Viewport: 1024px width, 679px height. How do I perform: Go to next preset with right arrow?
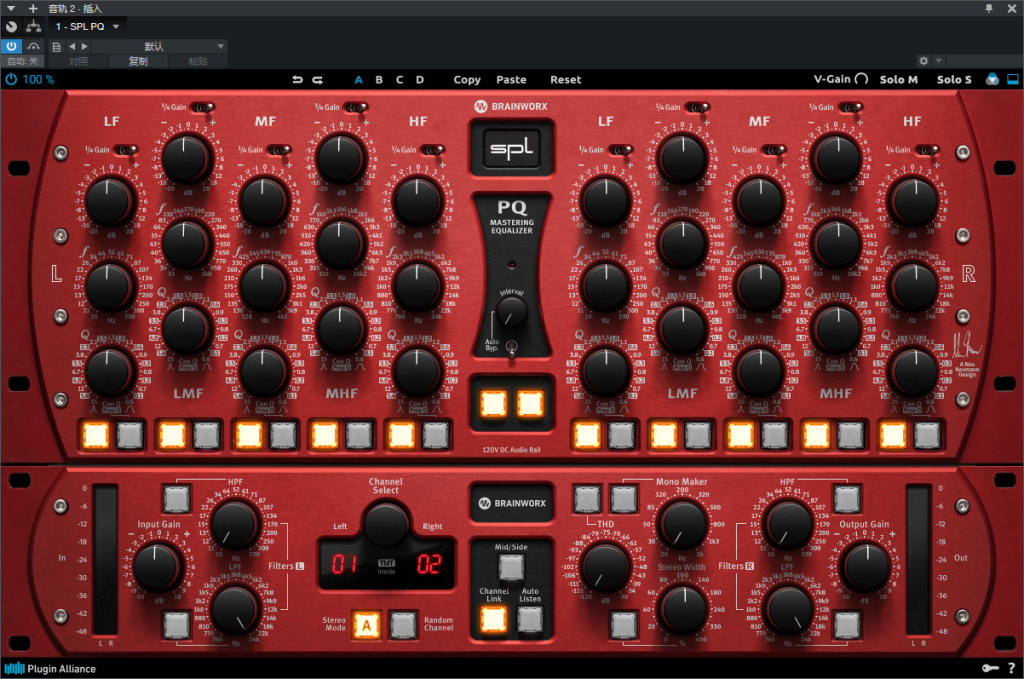[84, 46]
